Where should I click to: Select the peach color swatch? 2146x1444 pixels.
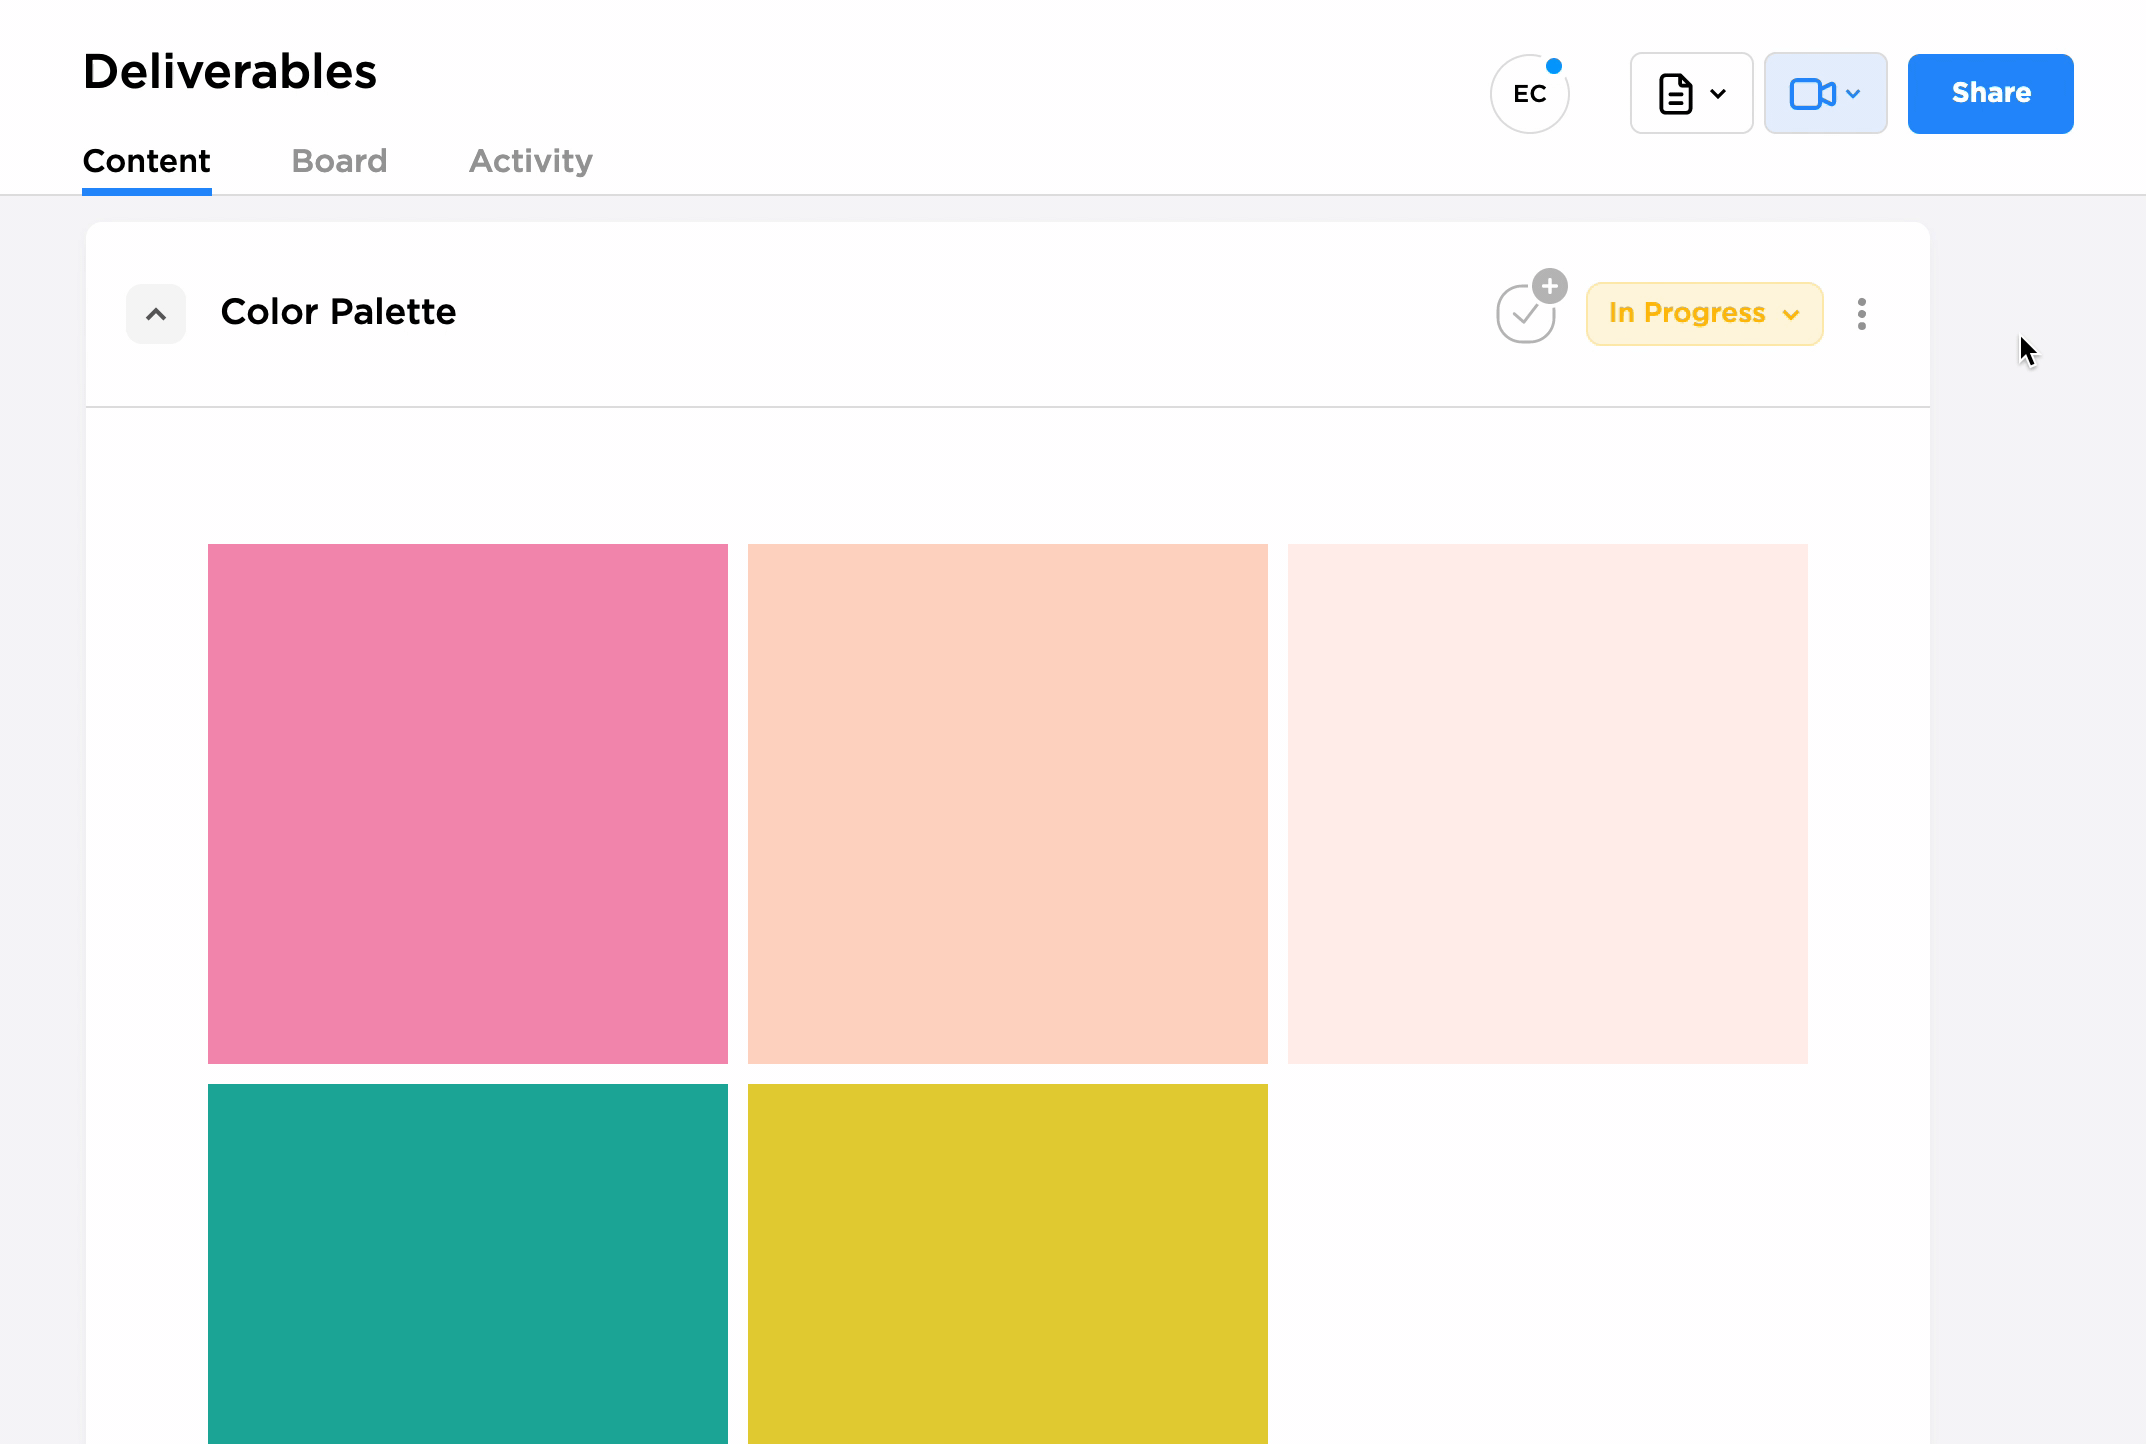pyautogui.click(x=1008, y=803)
